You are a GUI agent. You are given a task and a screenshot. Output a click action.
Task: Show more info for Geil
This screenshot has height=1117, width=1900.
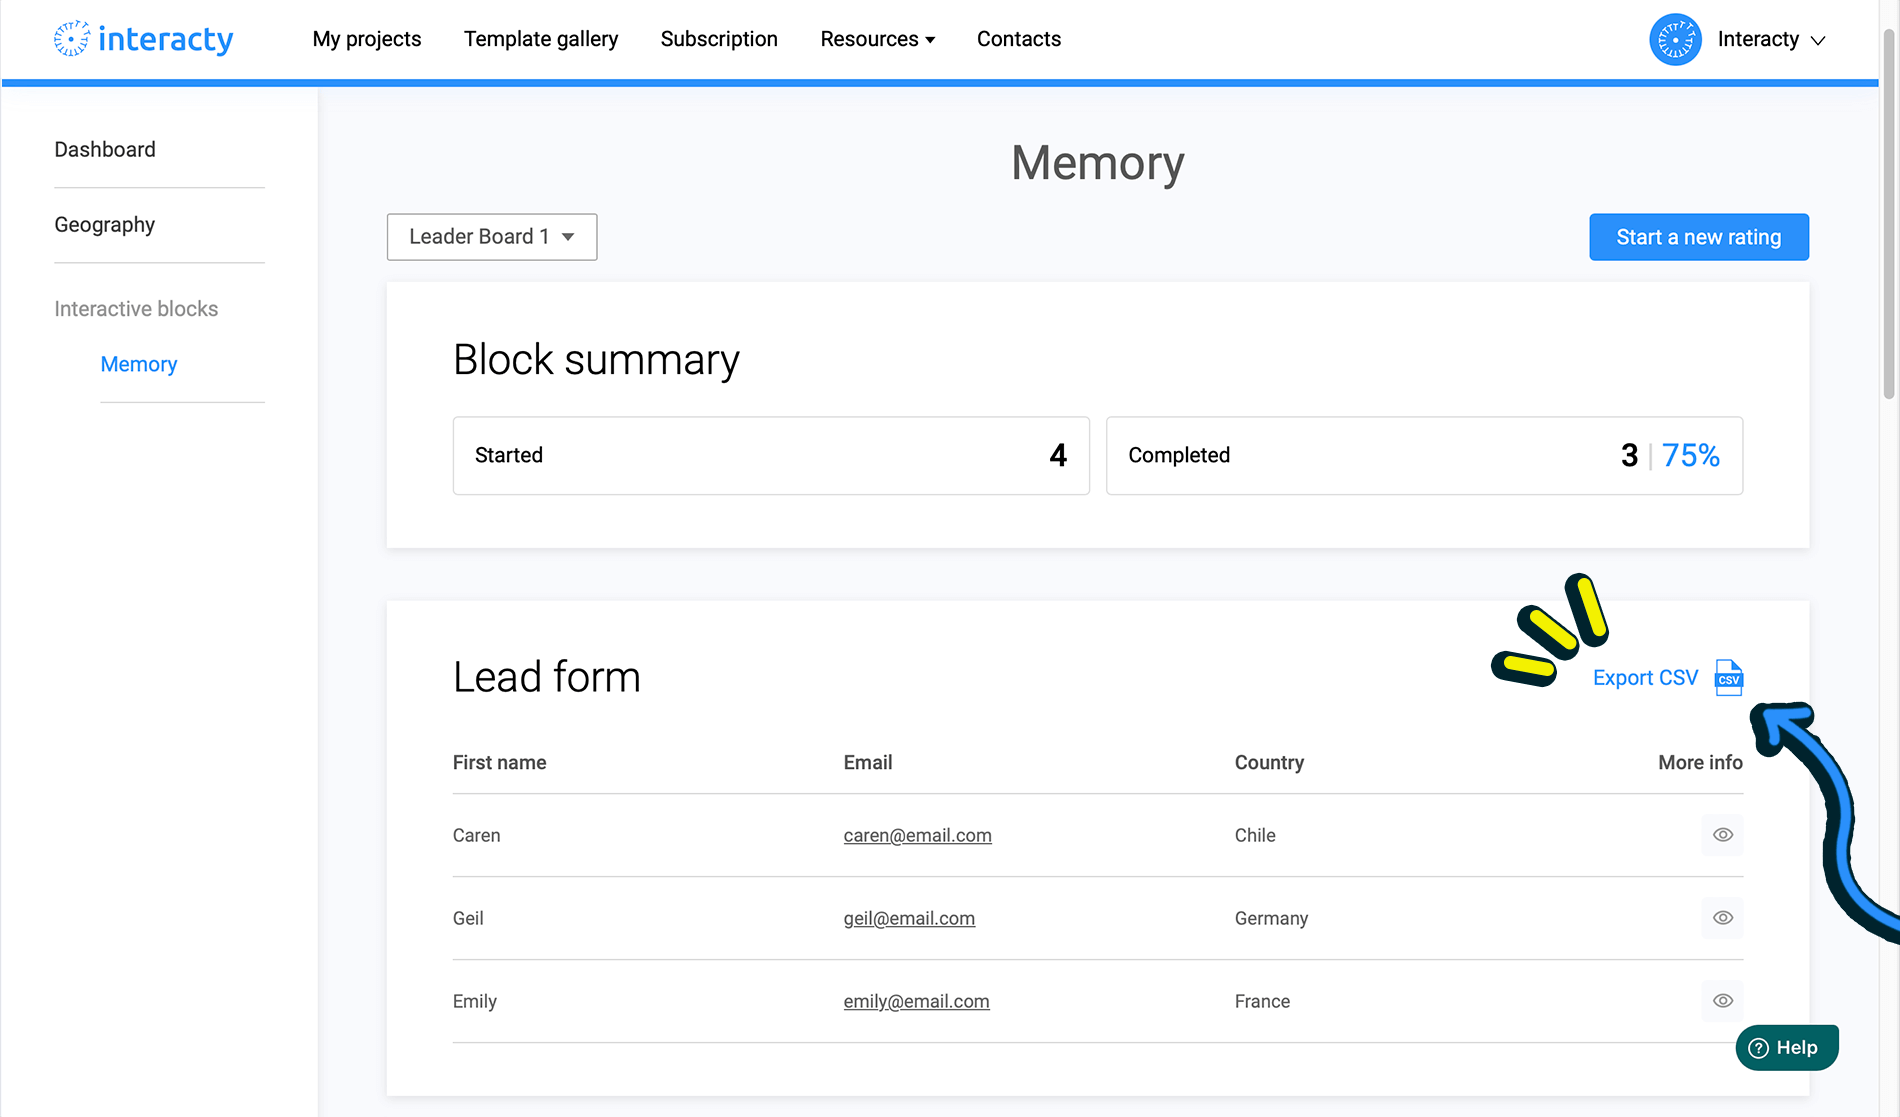pyautogui.click(x=1723, y=918)
